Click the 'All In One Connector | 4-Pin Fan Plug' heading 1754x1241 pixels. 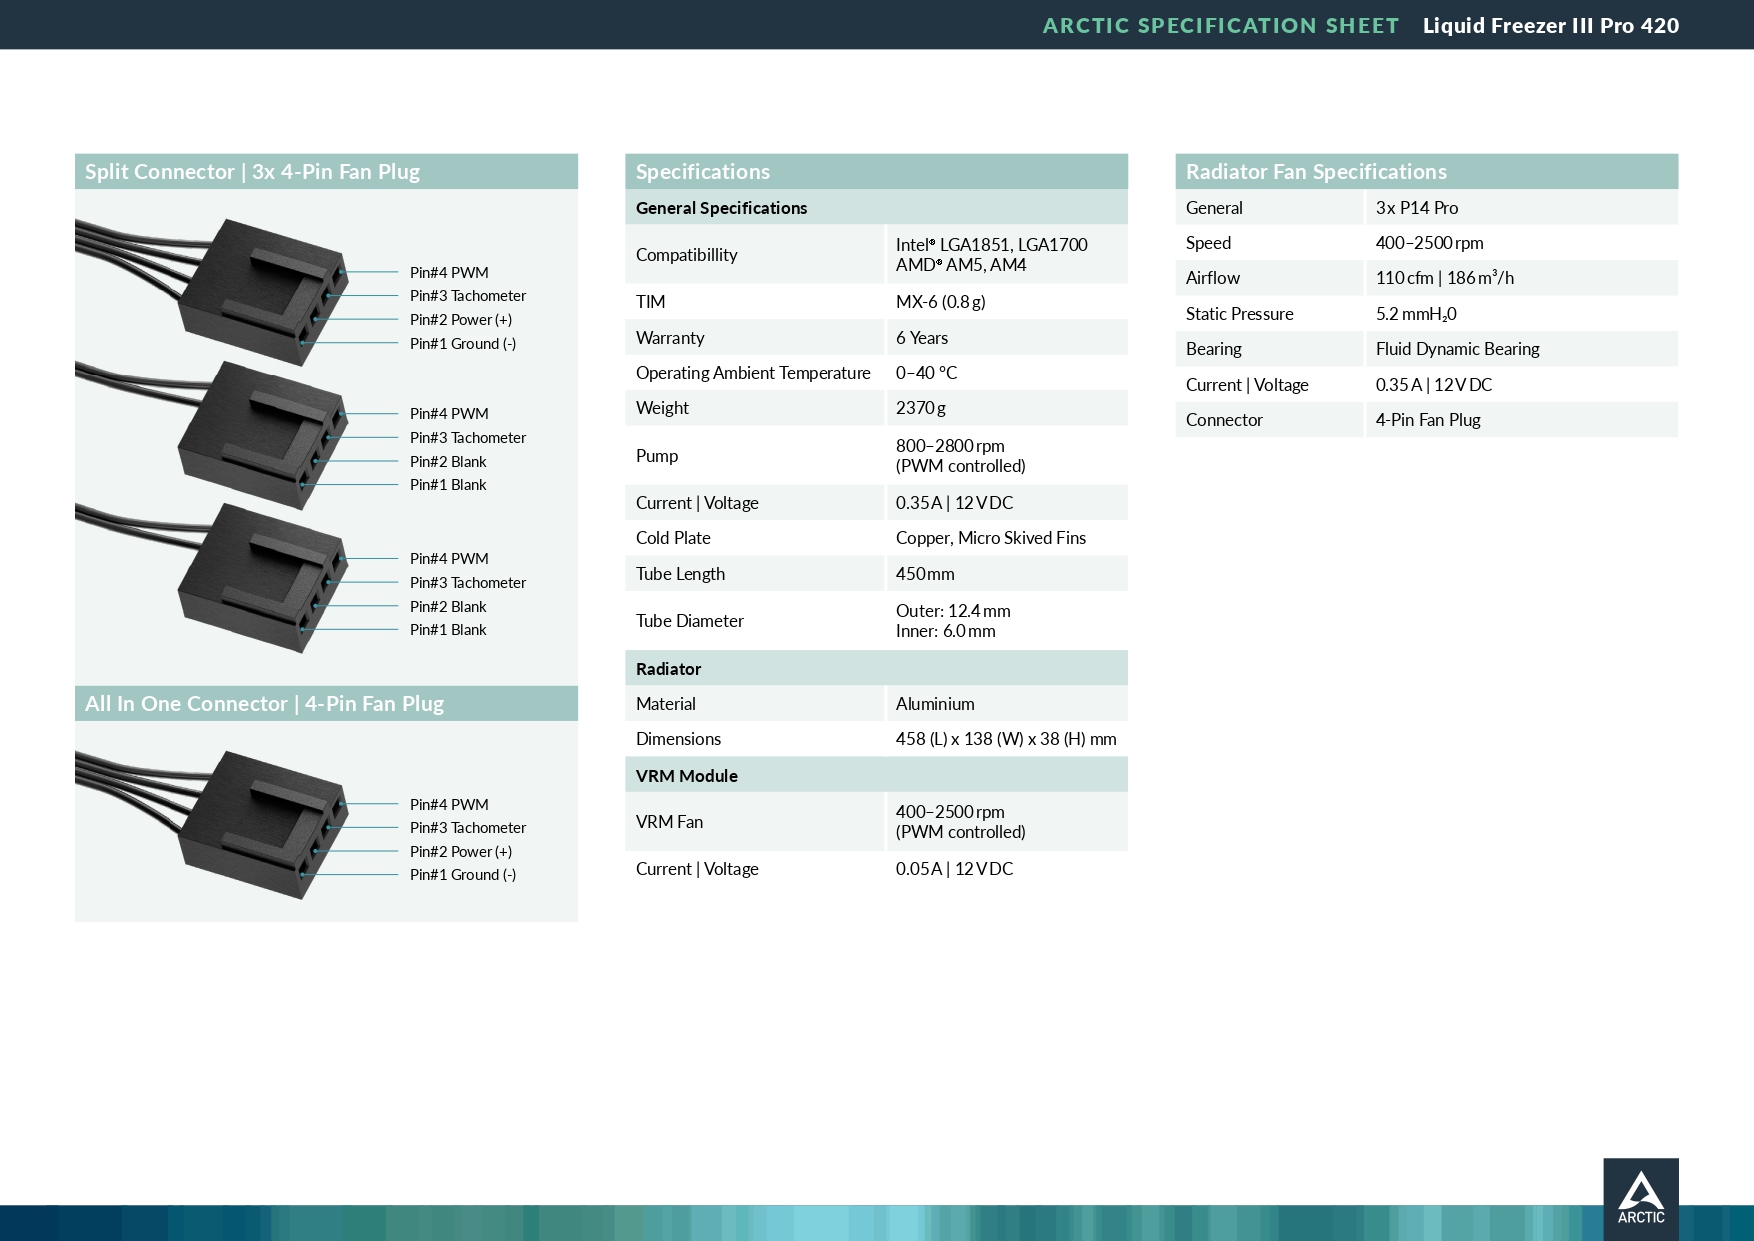tap(264, 704)
